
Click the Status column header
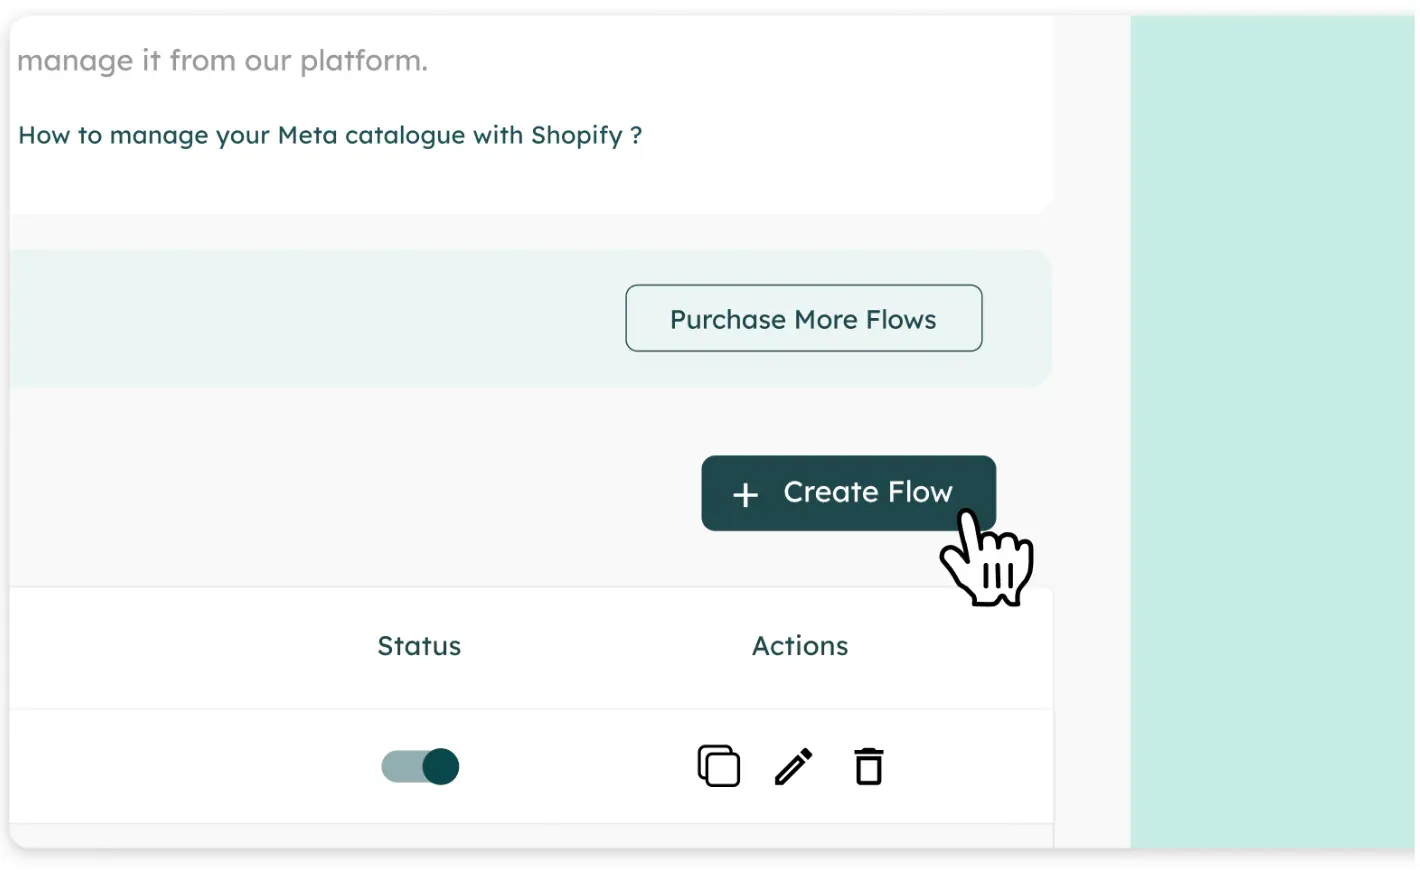pos(419,646)
